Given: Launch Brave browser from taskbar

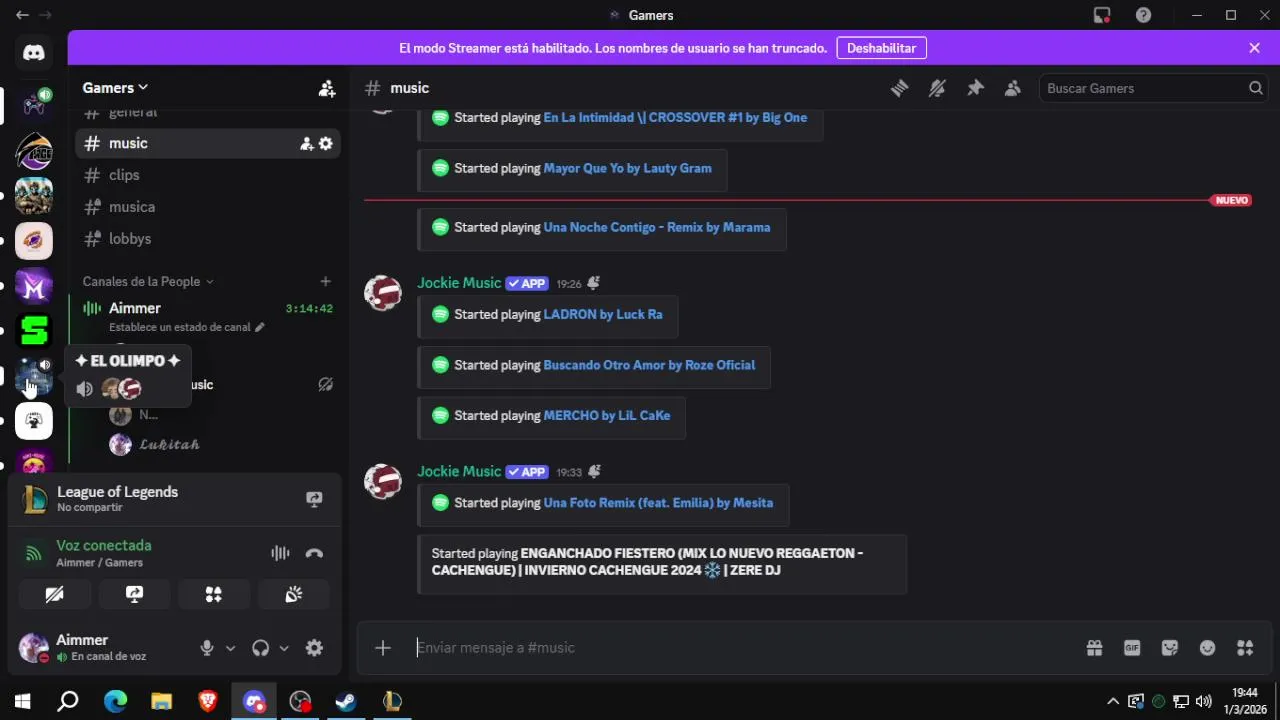Looking at the screenshot, I should pyautogui.click(x=208, y=702).
